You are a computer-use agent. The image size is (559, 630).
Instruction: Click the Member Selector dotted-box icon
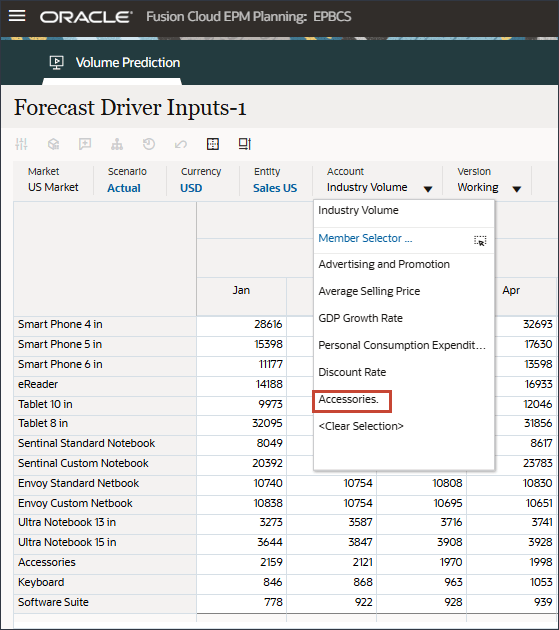pyautogui.click(x=480, y=240)
